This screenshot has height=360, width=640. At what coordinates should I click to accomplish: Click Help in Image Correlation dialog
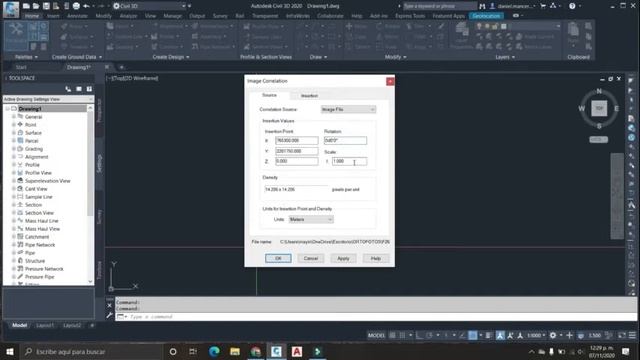click(376, 258)
